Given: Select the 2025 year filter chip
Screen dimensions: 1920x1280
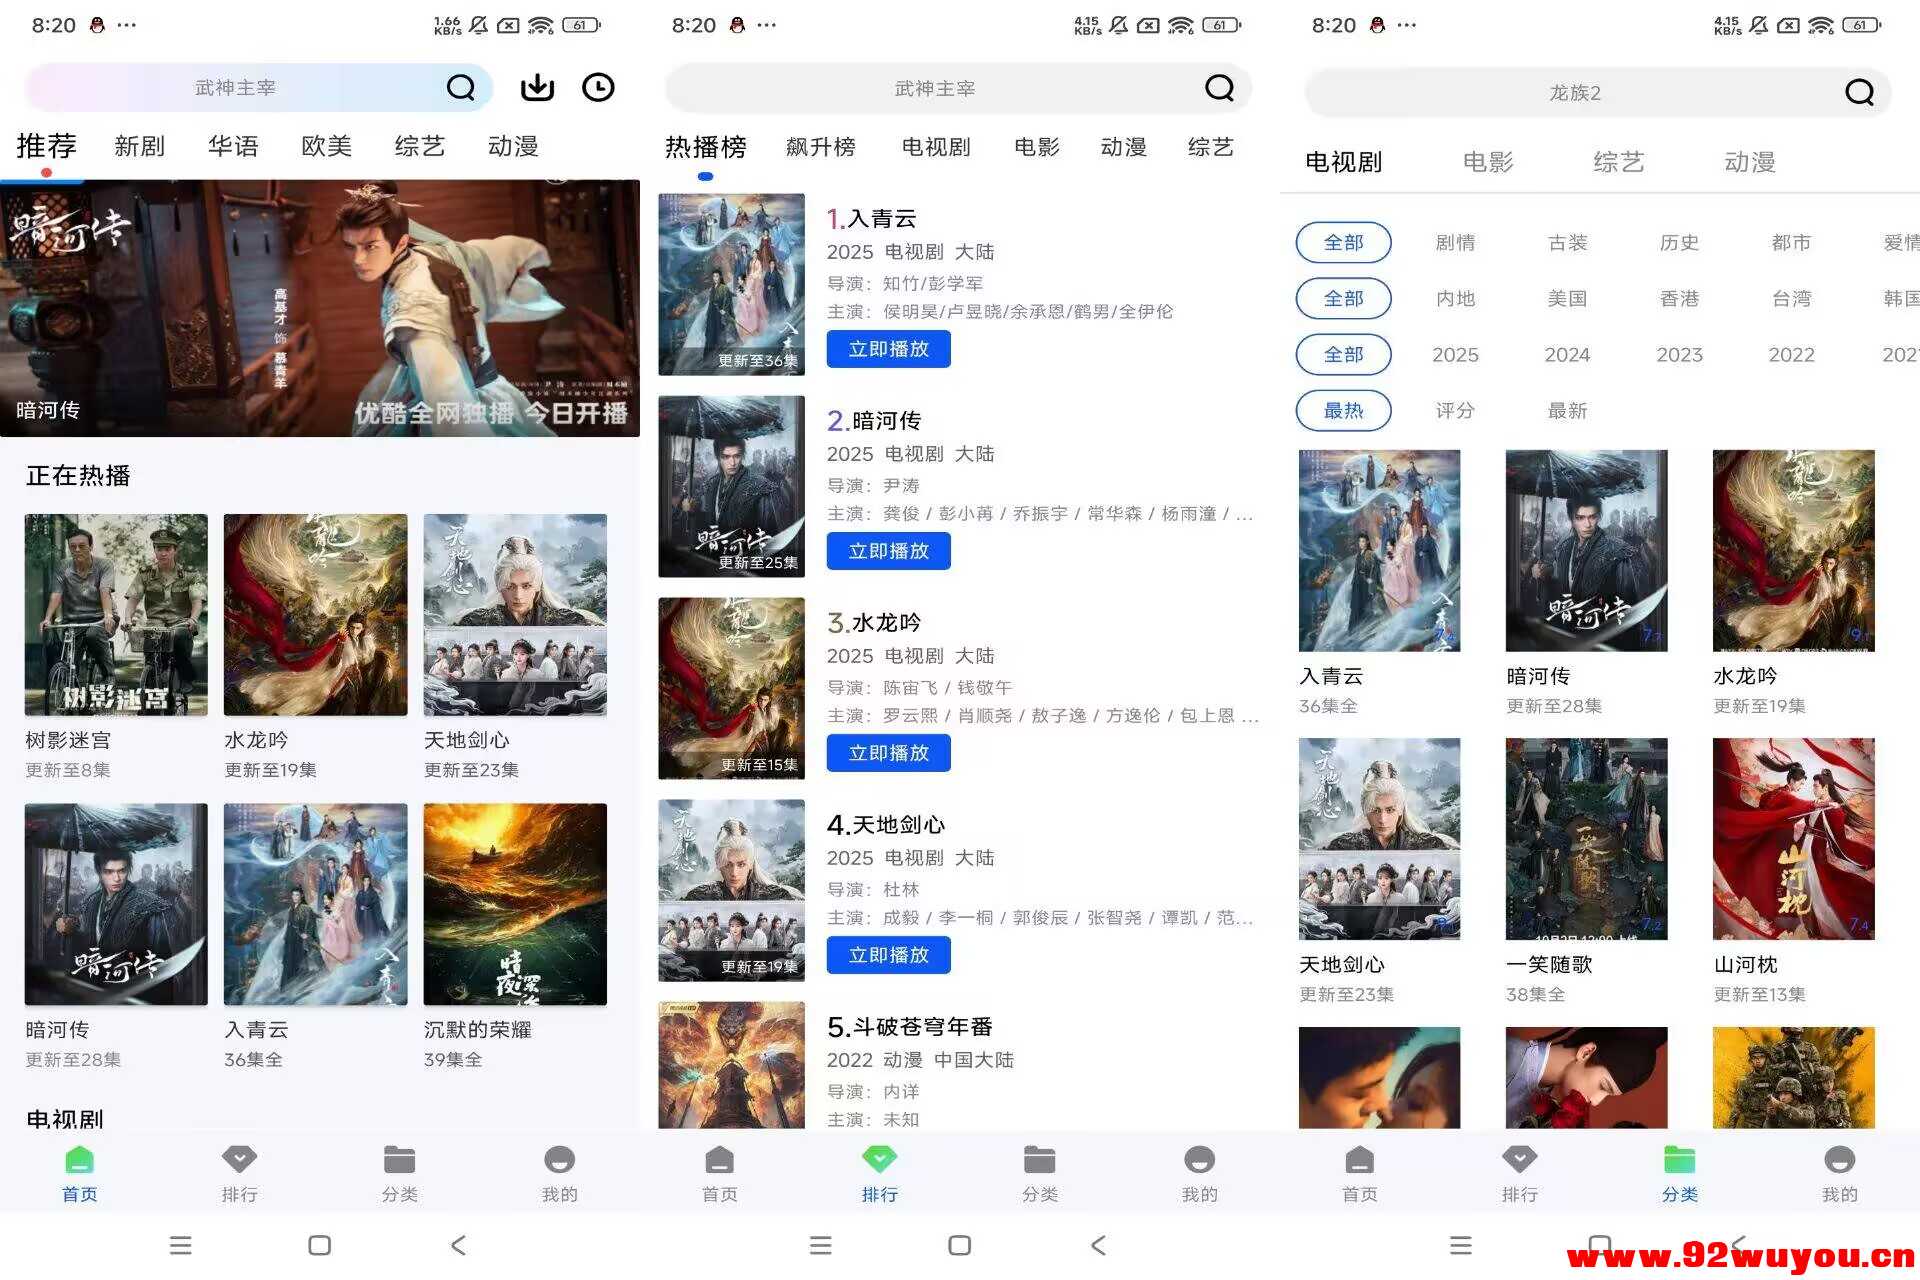Looking at the screenshot, I should (1455, 354).
